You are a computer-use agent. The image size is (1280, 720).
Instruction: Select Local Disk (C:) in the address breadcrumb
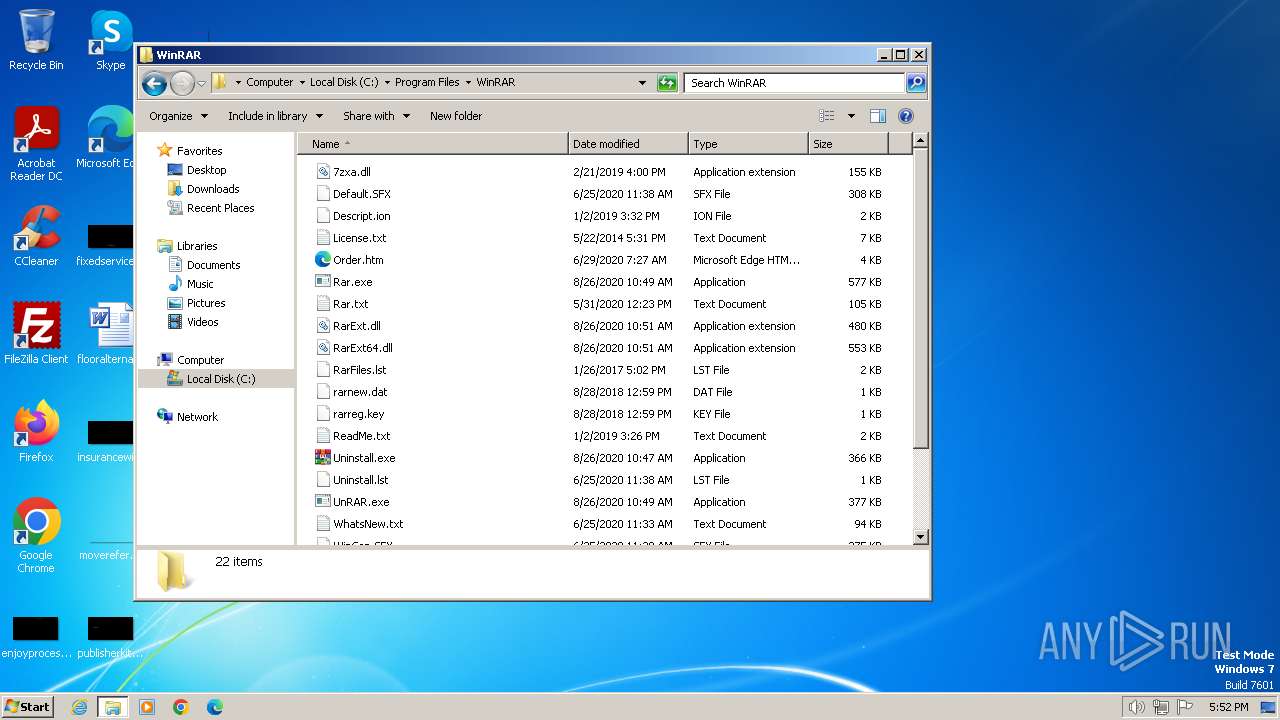click(x=344, y=83)
